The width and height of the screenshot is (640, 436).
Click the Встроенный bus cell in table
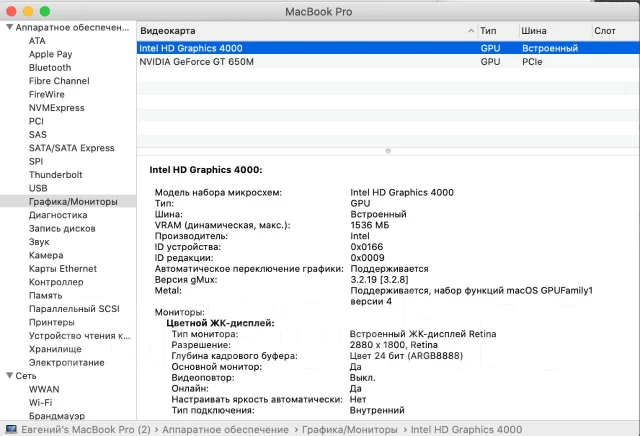click(550, 48)
